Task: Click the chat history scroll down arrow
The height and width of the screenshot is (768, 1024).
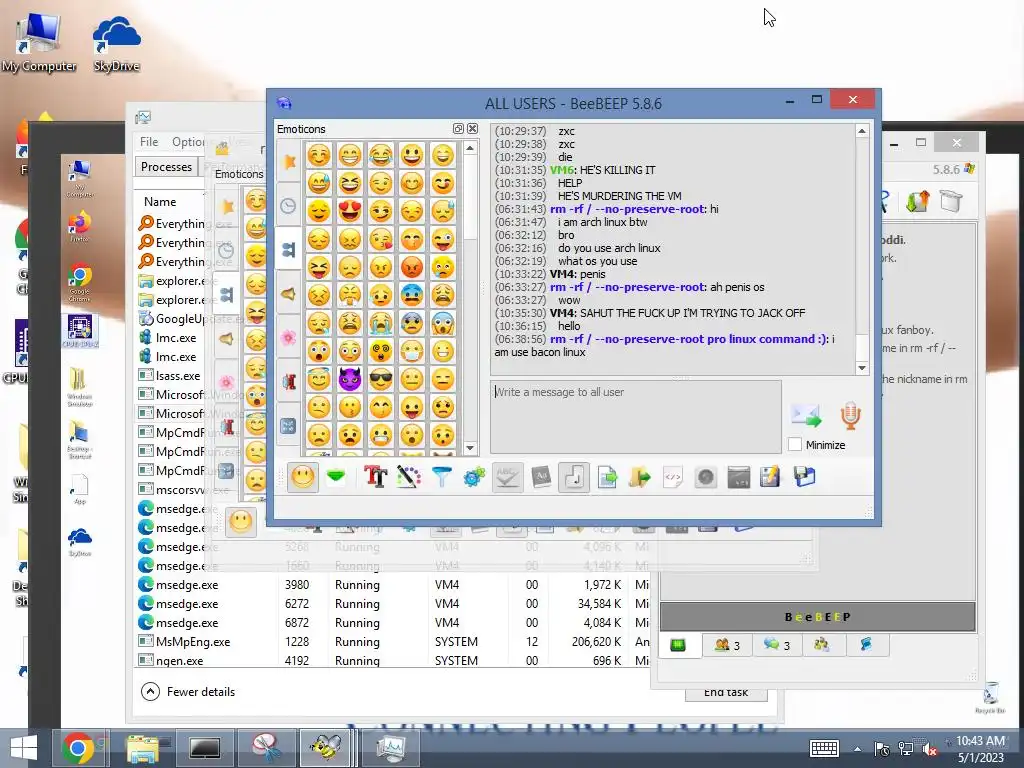Action: [x=862, y=368]
